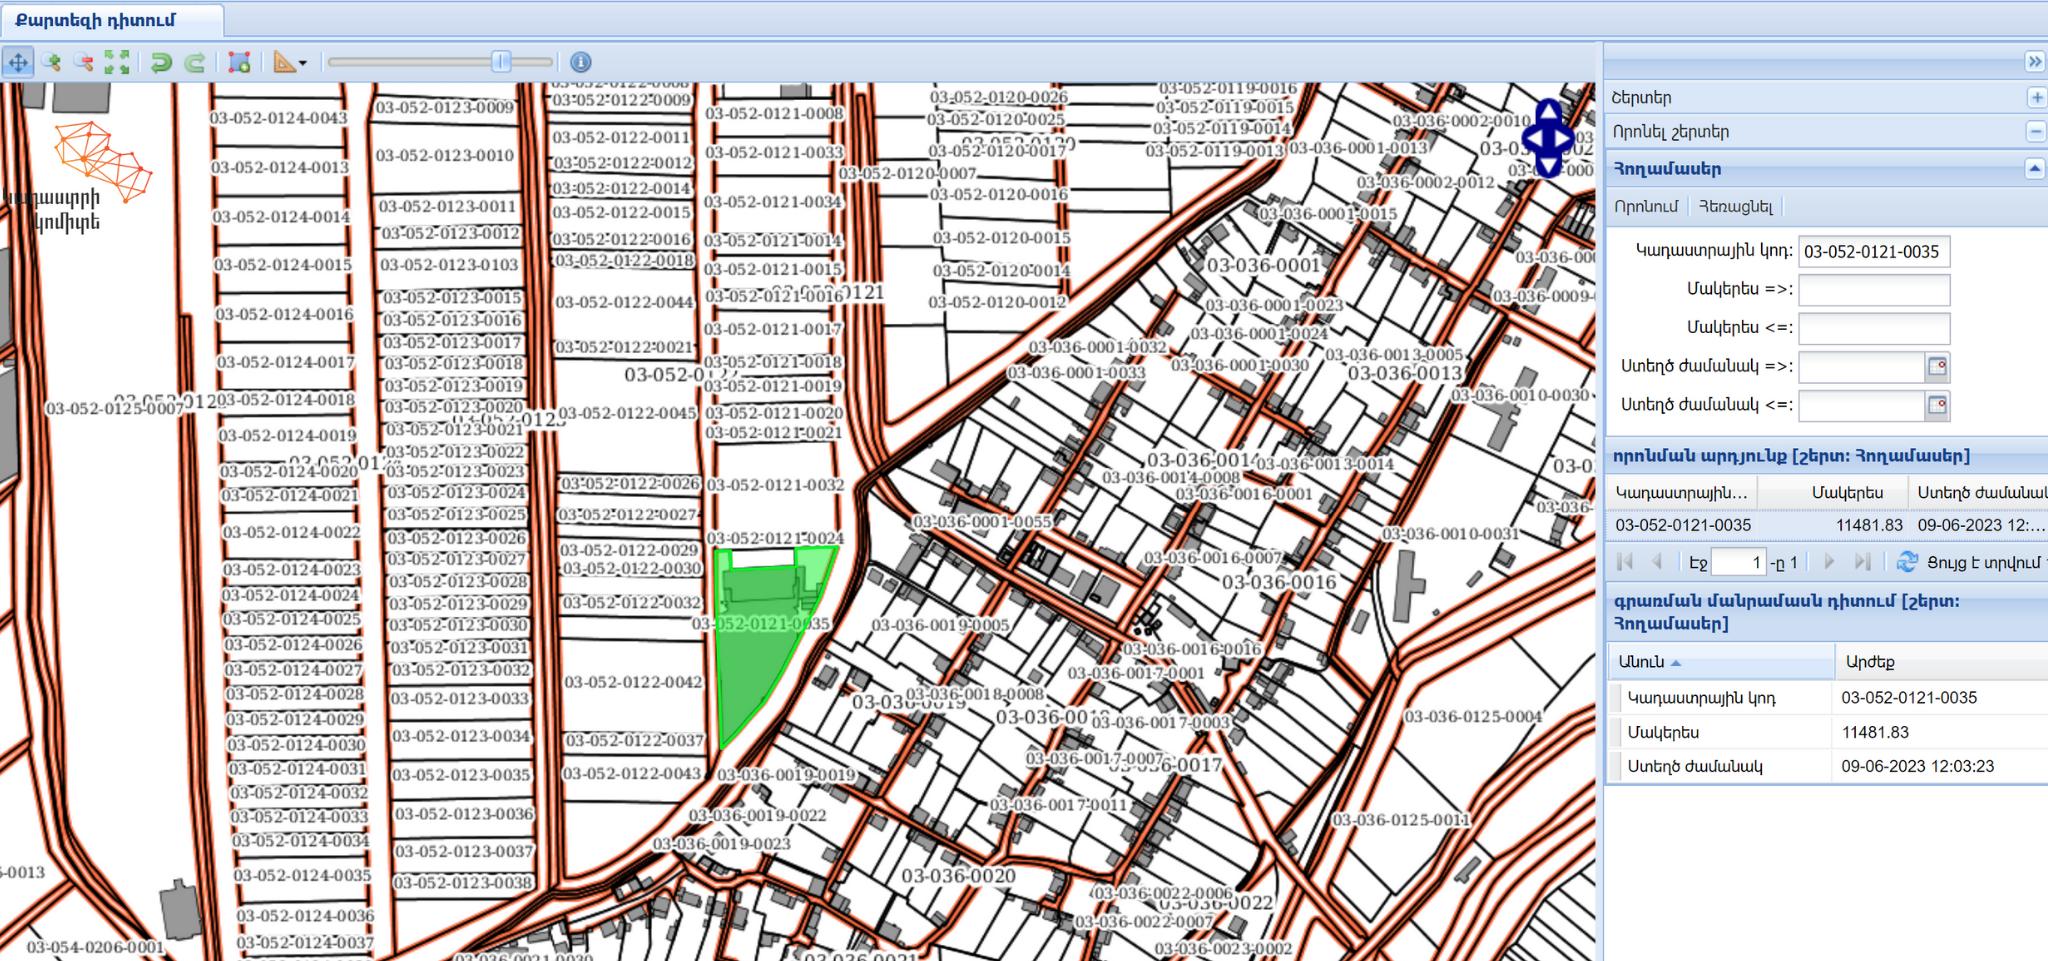Go back to previous map view

pyautogui.click(x=160, y=63)
